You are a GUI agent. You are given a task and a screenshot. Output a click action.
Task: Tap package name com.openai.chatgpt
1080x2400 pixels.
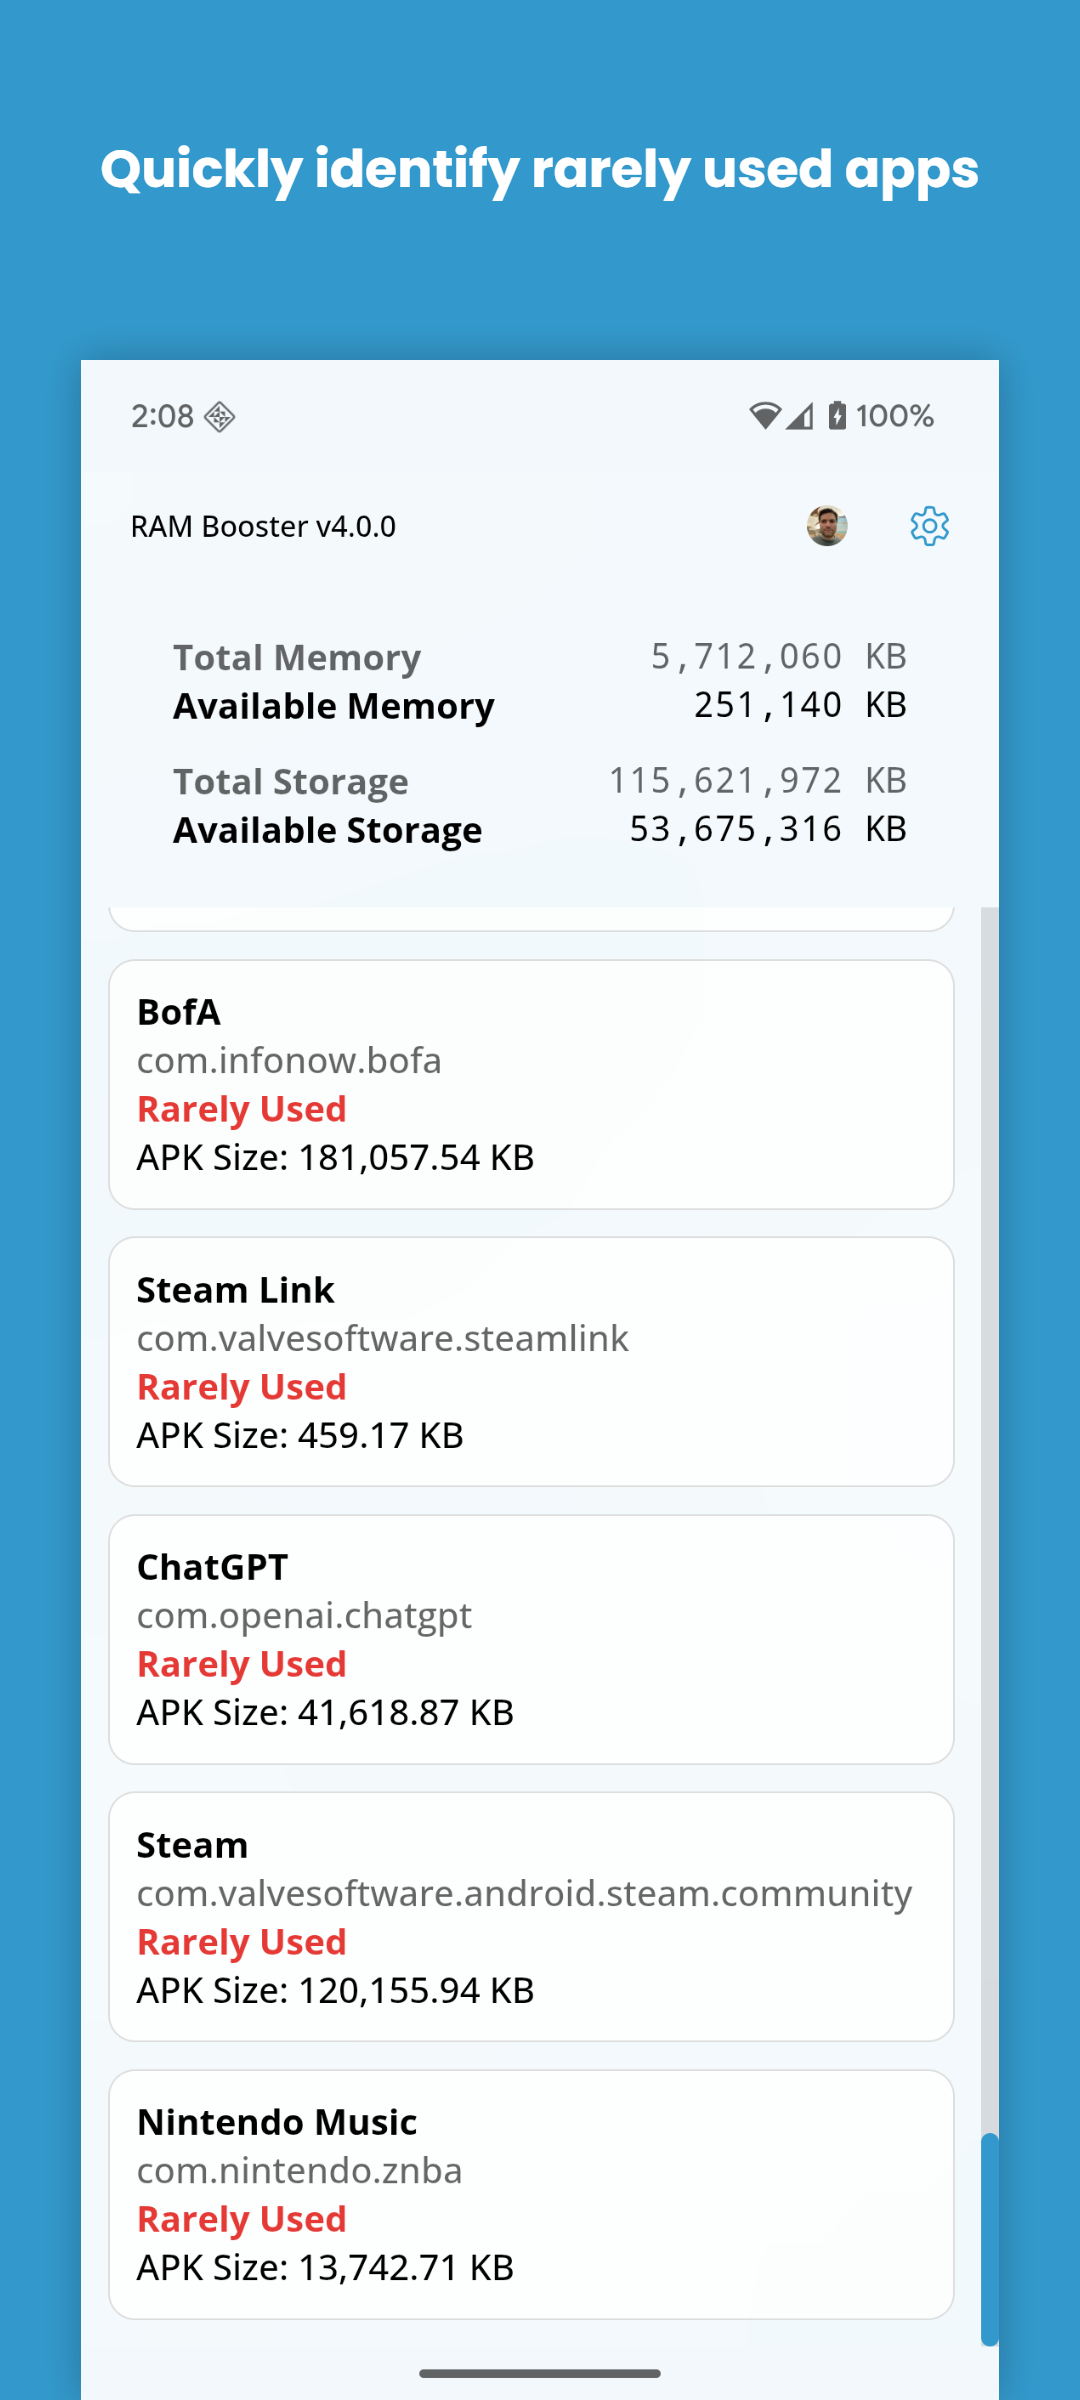coord(304,1616)
